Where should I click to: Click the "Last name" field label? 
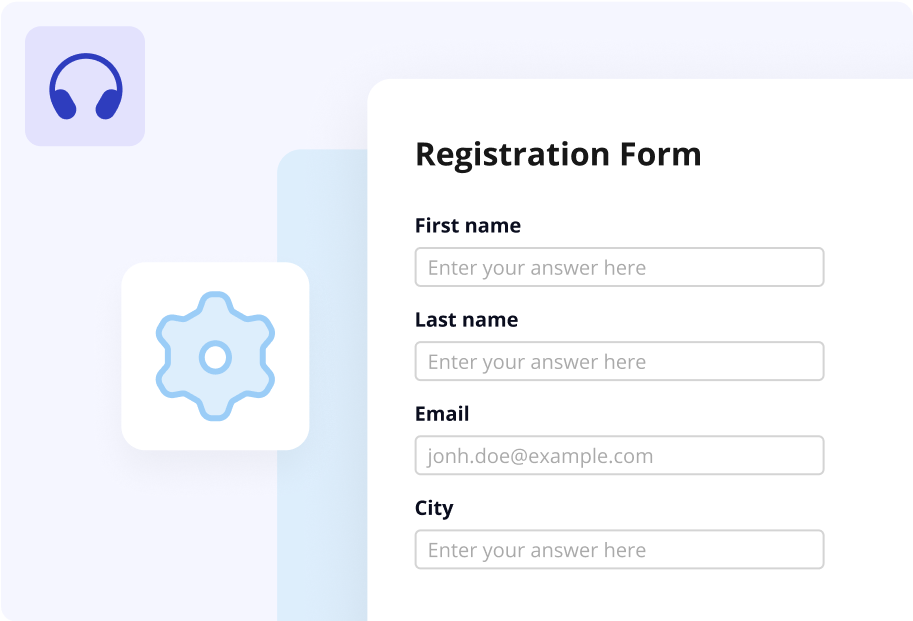click(466, 320)
